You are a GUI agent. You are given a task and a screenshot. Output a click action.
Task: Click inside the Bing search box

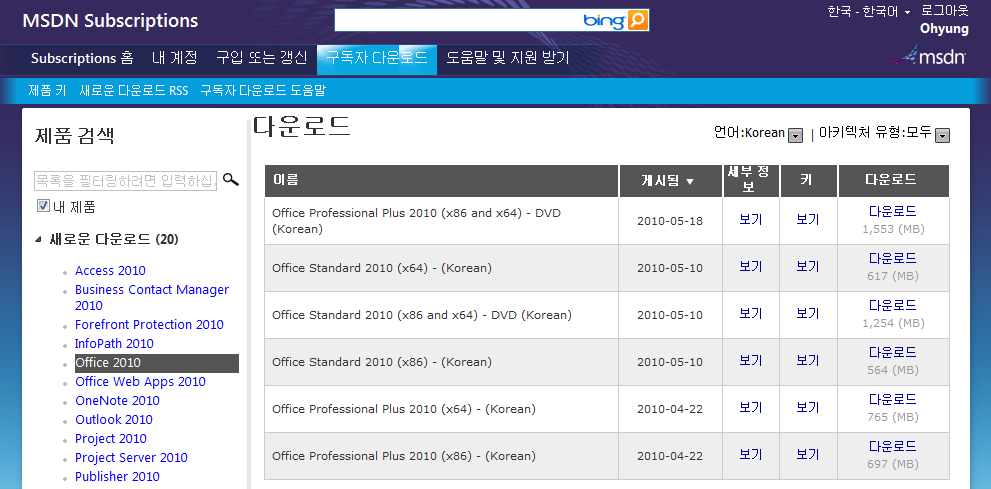[x=458, y=20]
